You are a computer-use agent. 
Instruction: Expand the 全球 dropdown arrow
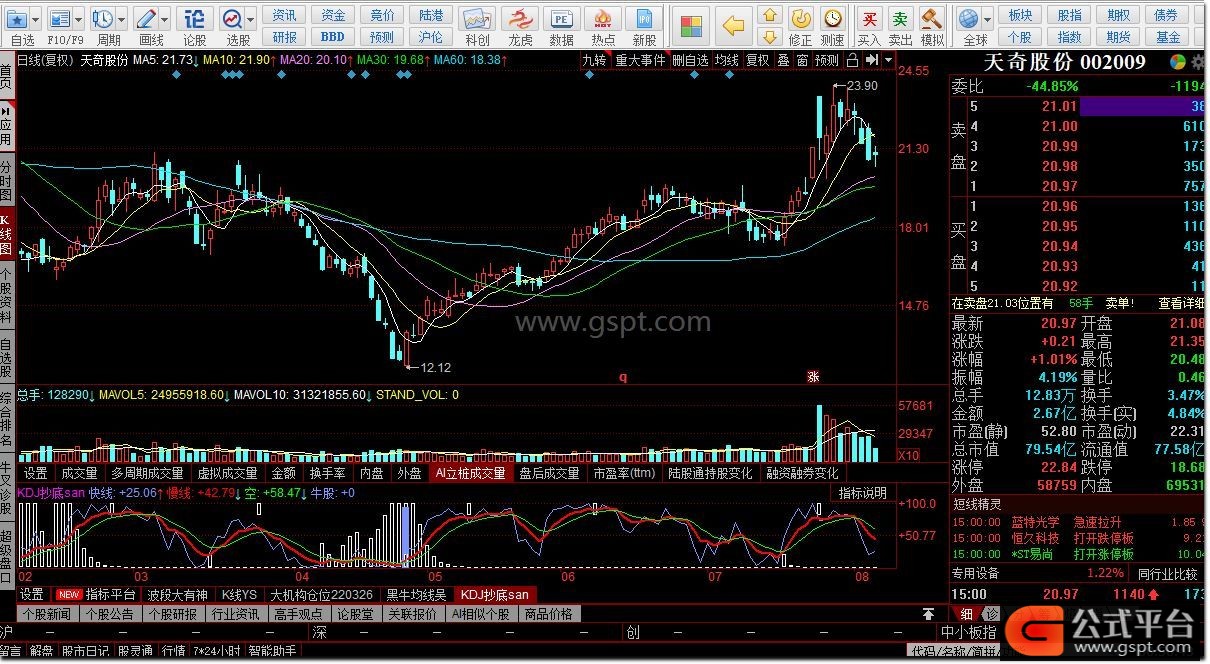(986, 19)
